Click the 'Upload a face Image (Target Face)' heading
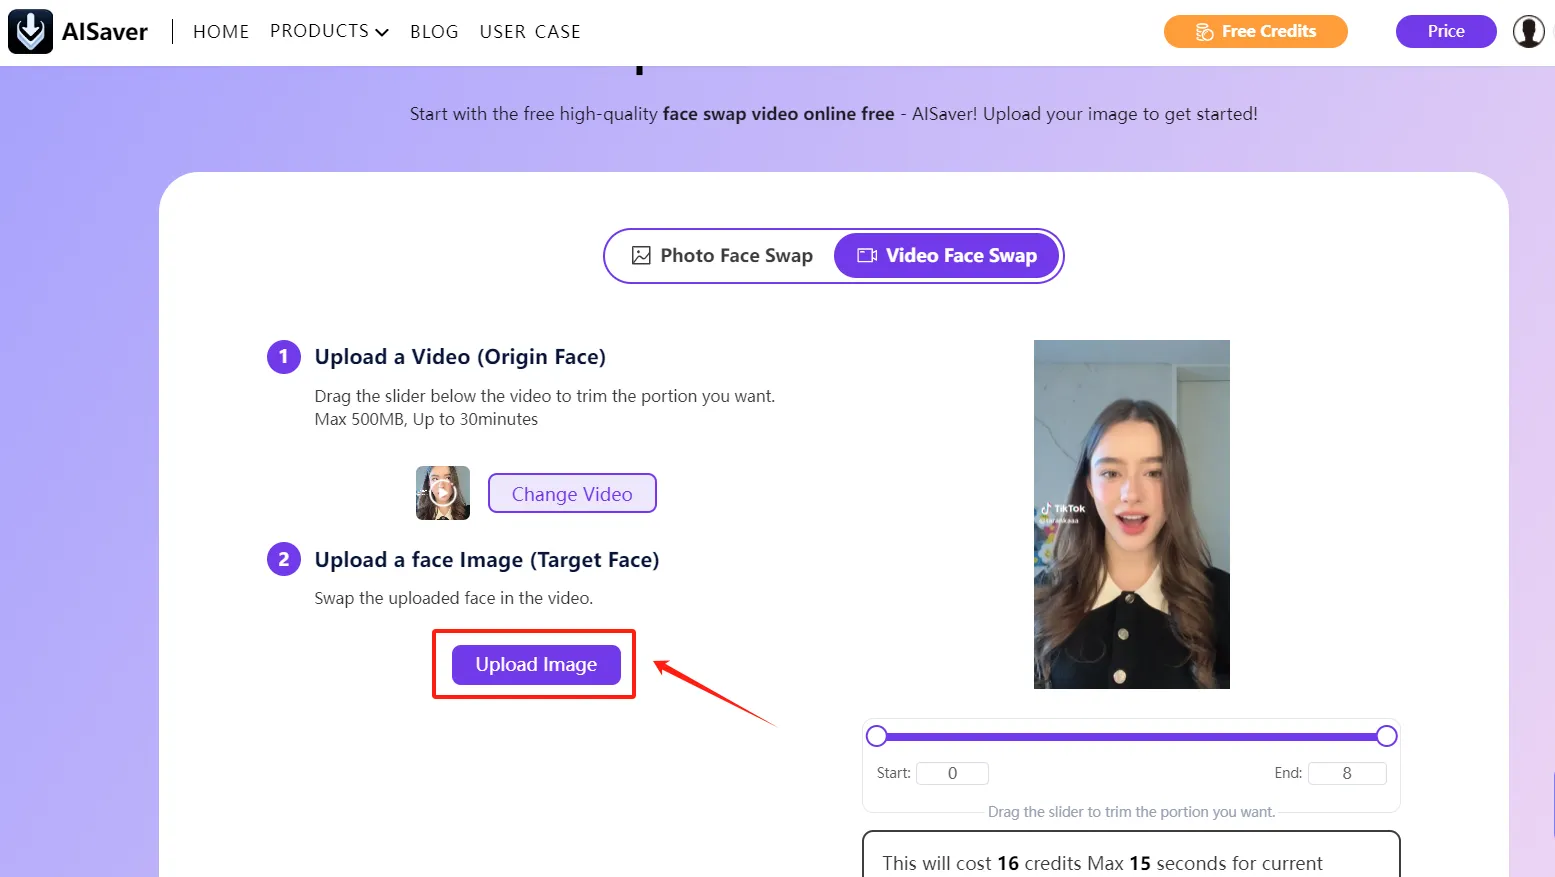Screen dimensions: 1555x877 [x=487, y=560]
